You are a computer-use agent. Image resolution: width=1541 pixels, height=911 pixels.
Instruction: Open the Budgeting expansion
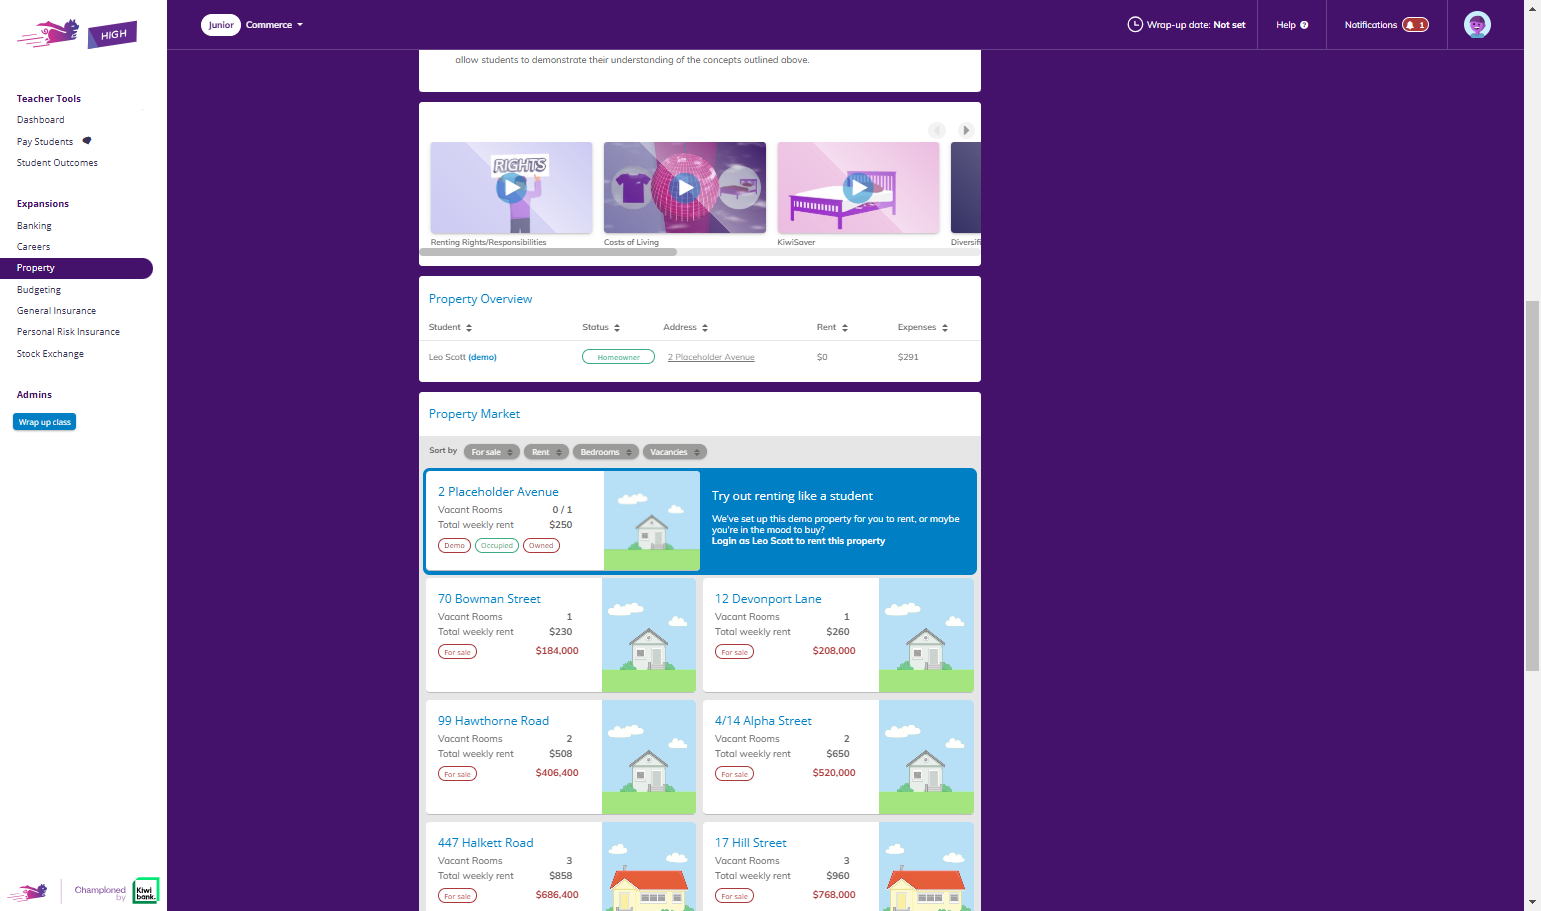click(39, 290)
